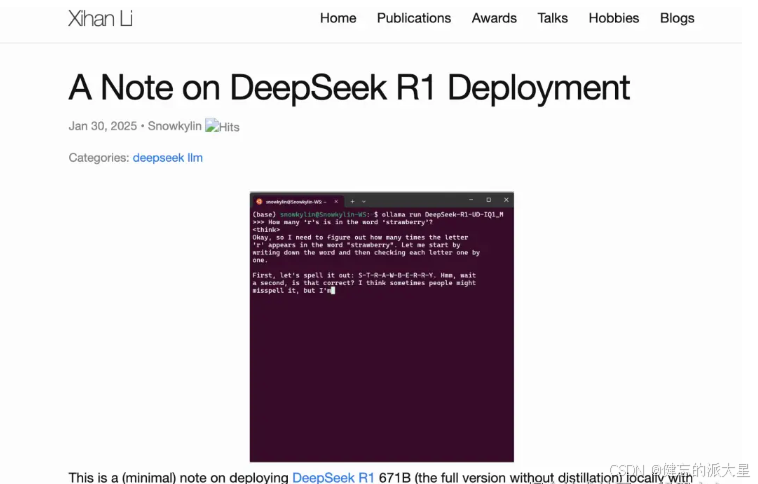Screen dimensions: 758x484
Task: Open the Awards page
Action: click(494, 18)
